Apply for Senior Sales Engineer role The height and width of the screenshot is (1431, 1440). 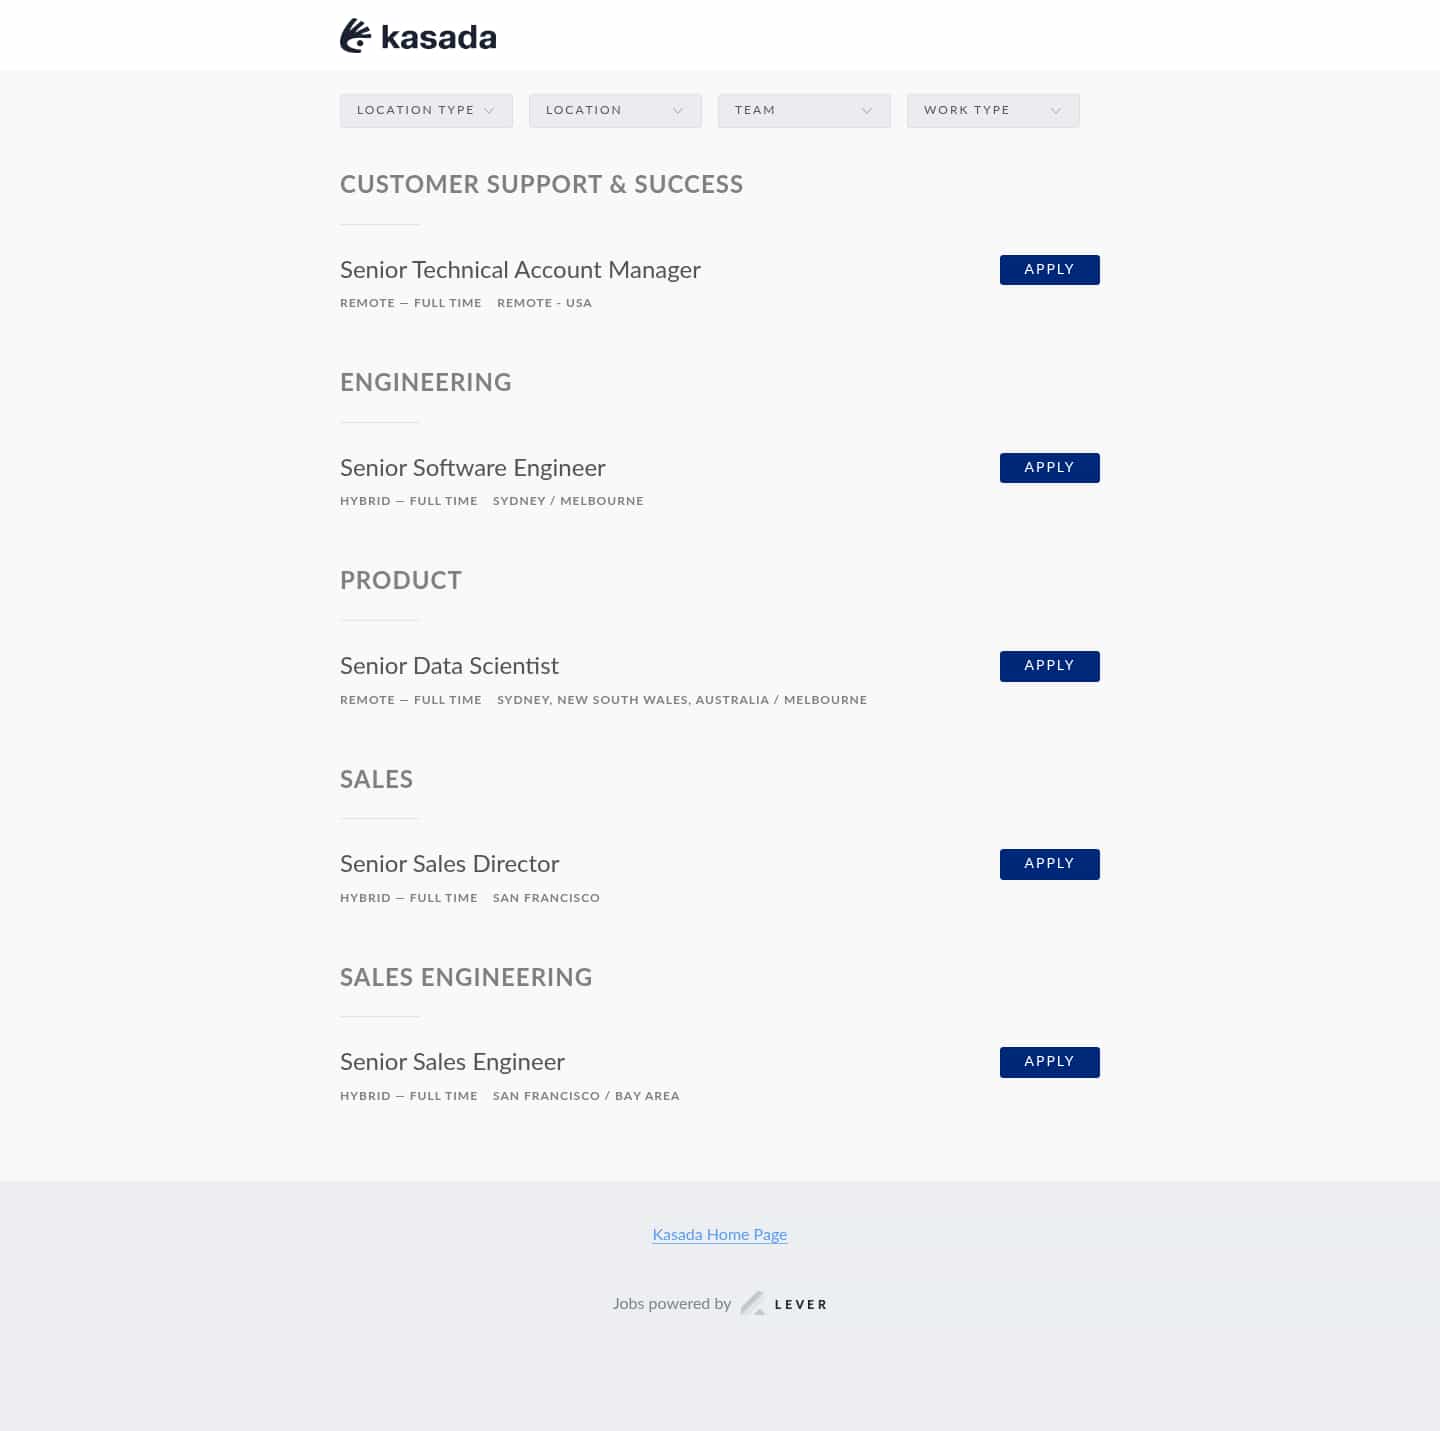[1049, 1061]
